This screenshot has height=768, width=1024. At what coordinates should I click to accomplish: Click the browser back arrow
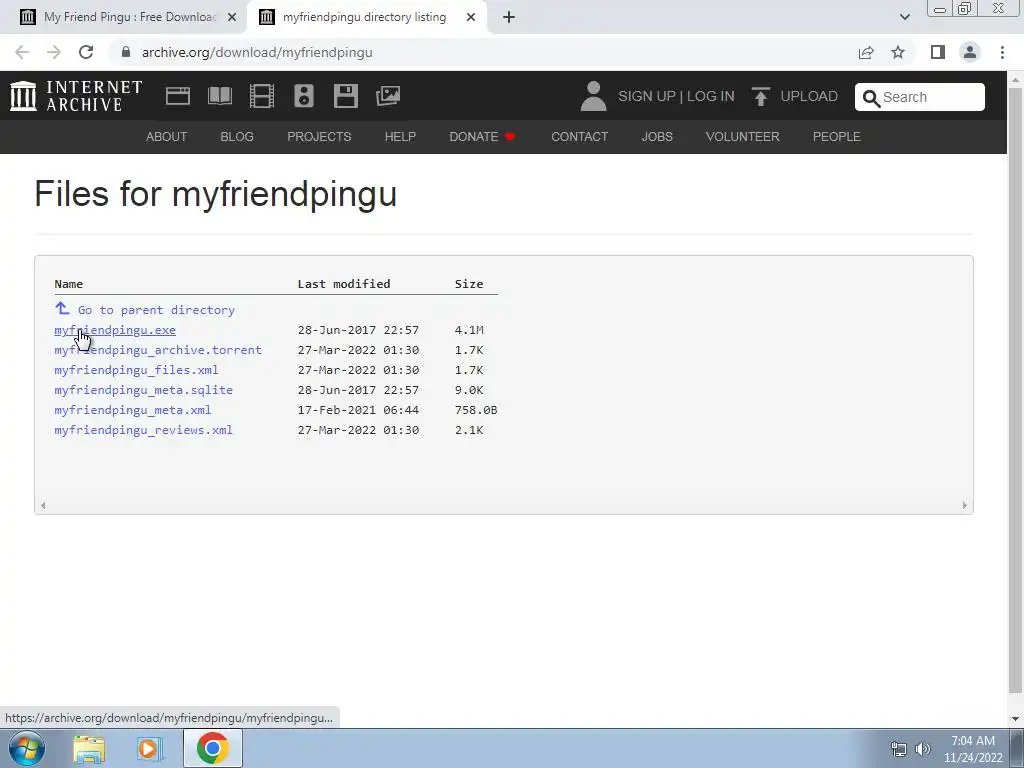tap(22, 52)
